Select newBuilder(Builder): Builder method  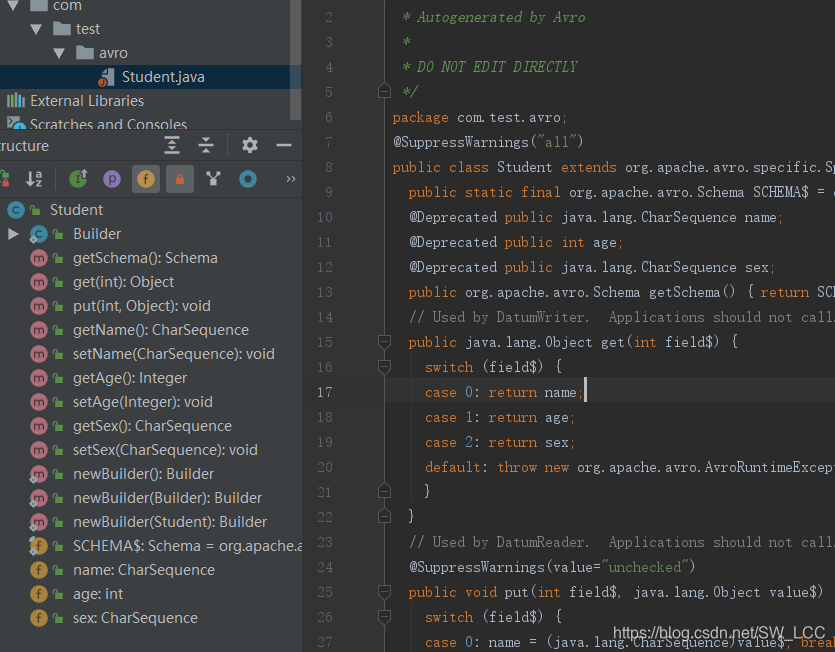coord(167,498)
